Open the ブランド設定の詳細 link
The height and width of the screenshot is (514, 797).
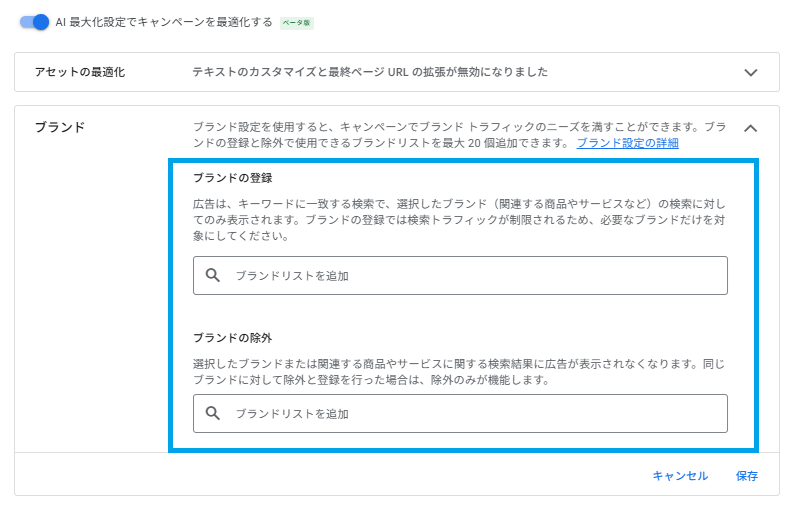click(627, 143)
